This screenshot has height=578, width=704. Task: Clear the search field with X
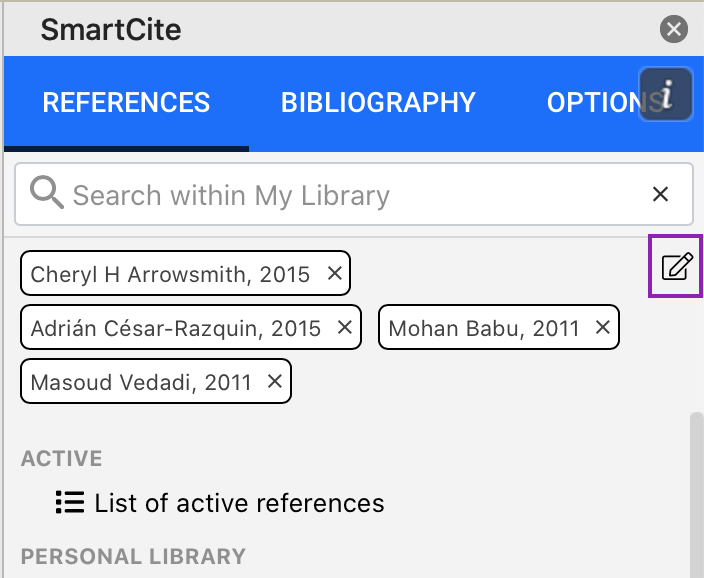coord(660,194)
